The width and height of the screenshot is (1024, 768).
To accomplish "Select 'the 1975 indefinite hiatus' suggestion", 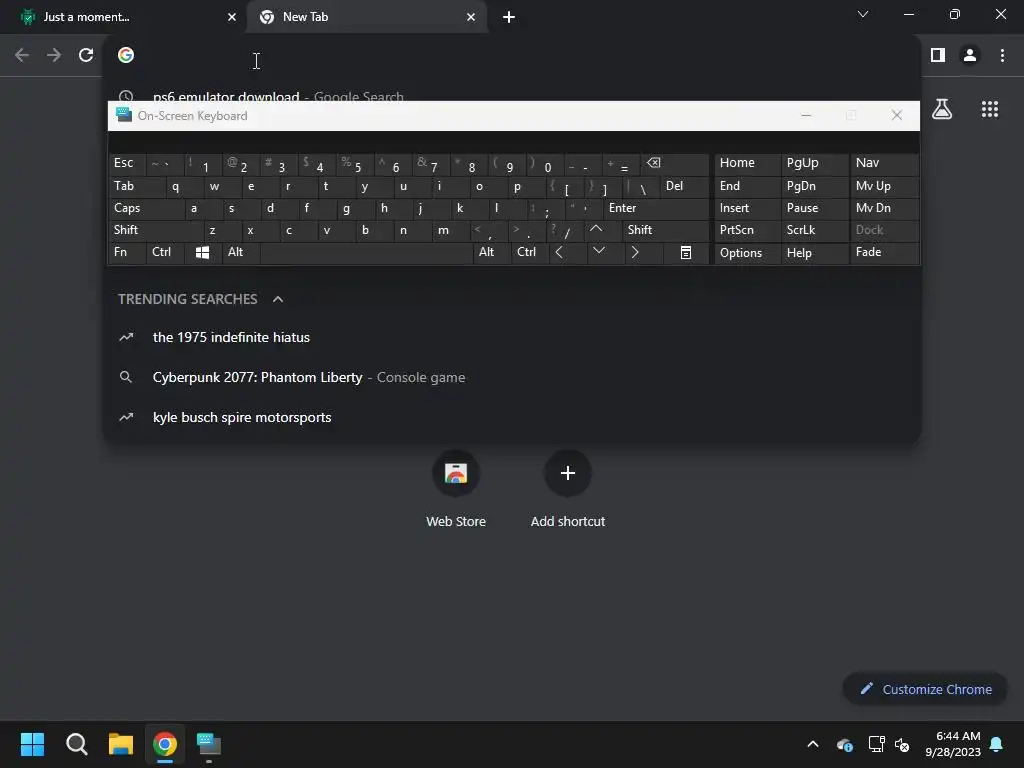I will coord(512,338).
